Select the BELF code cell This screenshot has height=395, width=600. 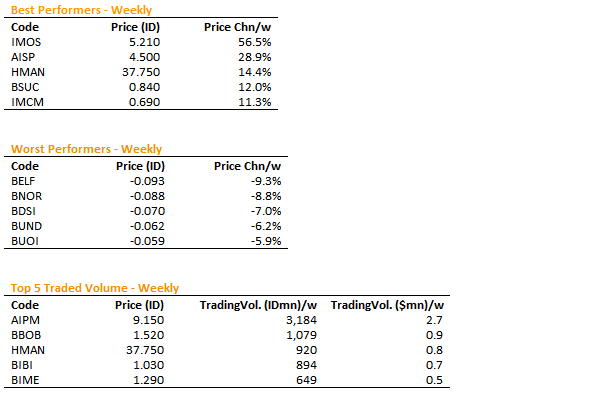tap(23, 181)
